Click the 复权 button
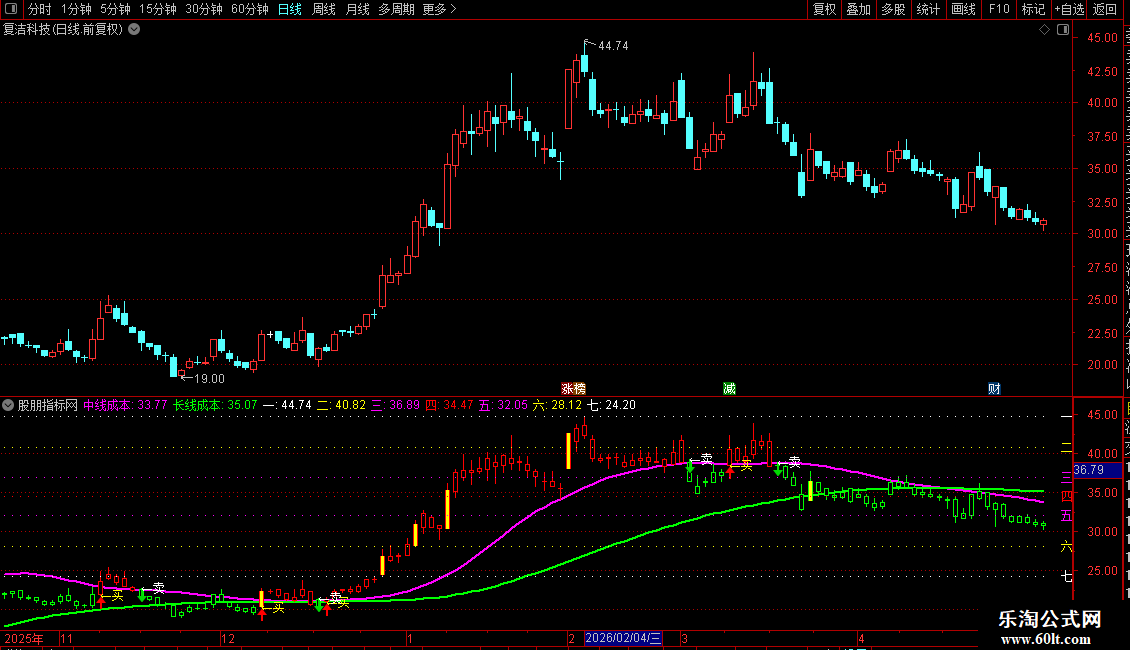Viewport: 1130px width, 650px height. (824, 9)
